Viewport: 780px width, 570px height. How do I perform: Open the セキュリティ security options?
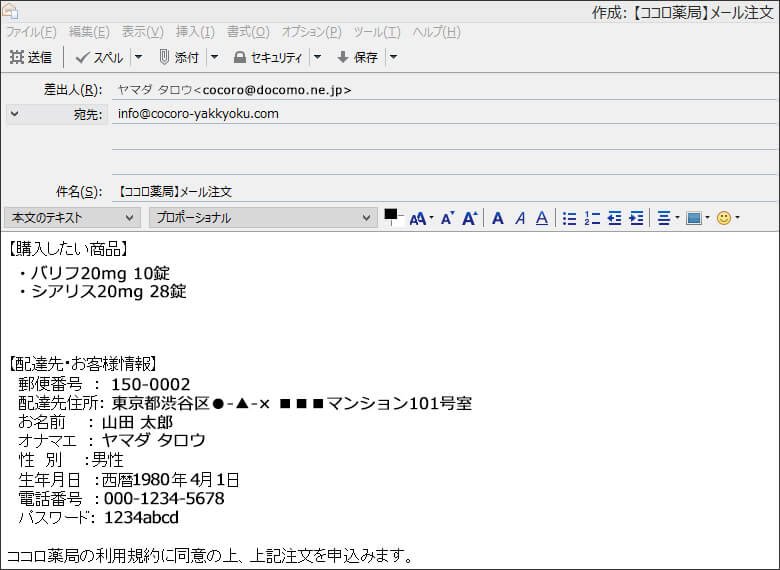click(267, 57)
